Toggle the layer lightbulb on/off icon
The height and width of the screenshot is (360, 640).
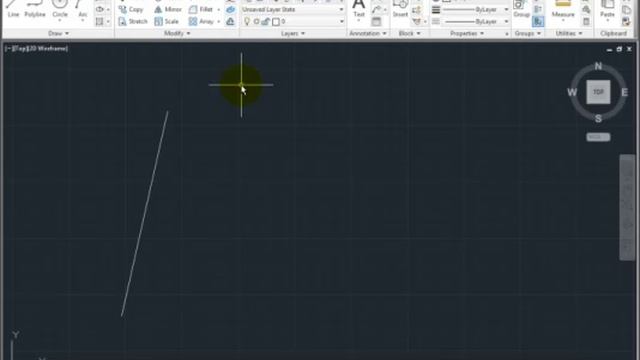(247, 21)
